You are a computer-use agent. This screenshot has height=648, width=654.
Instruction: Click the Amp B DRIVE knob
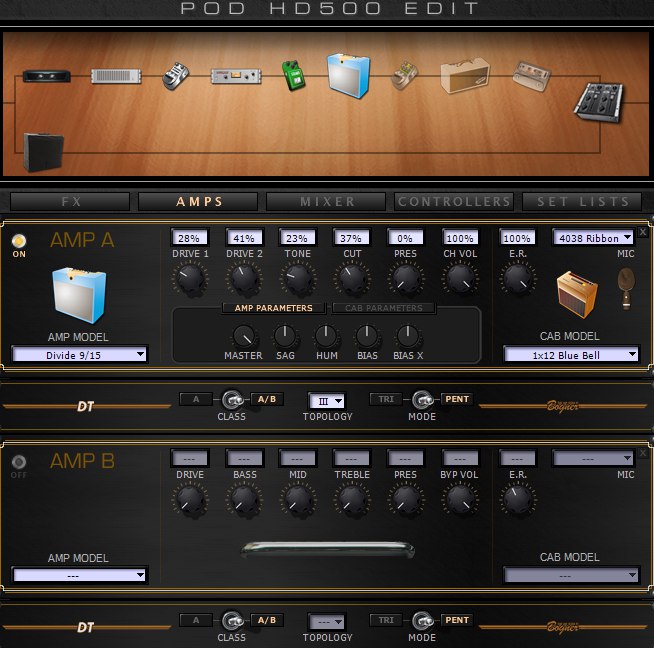coord(190,500)
